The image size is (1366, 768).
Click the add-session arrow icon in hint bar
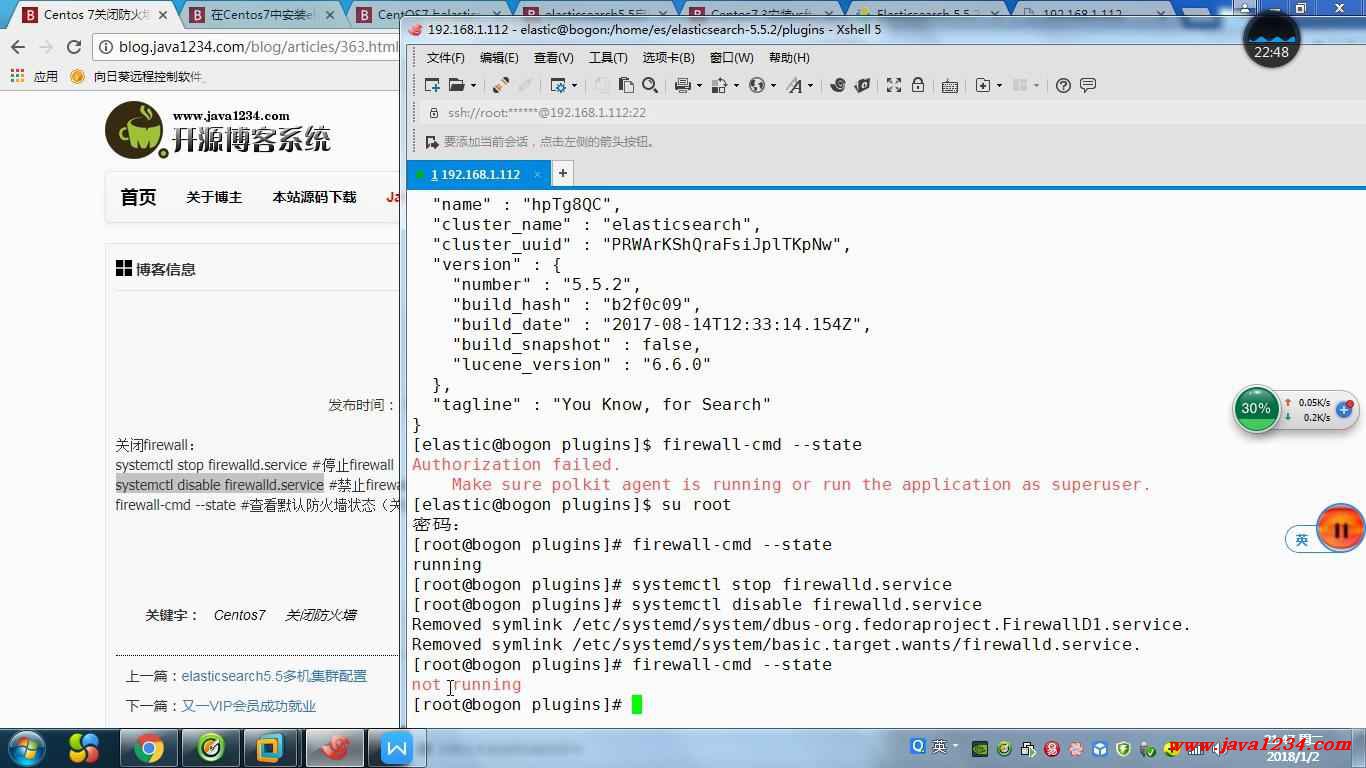coord(432,142)
